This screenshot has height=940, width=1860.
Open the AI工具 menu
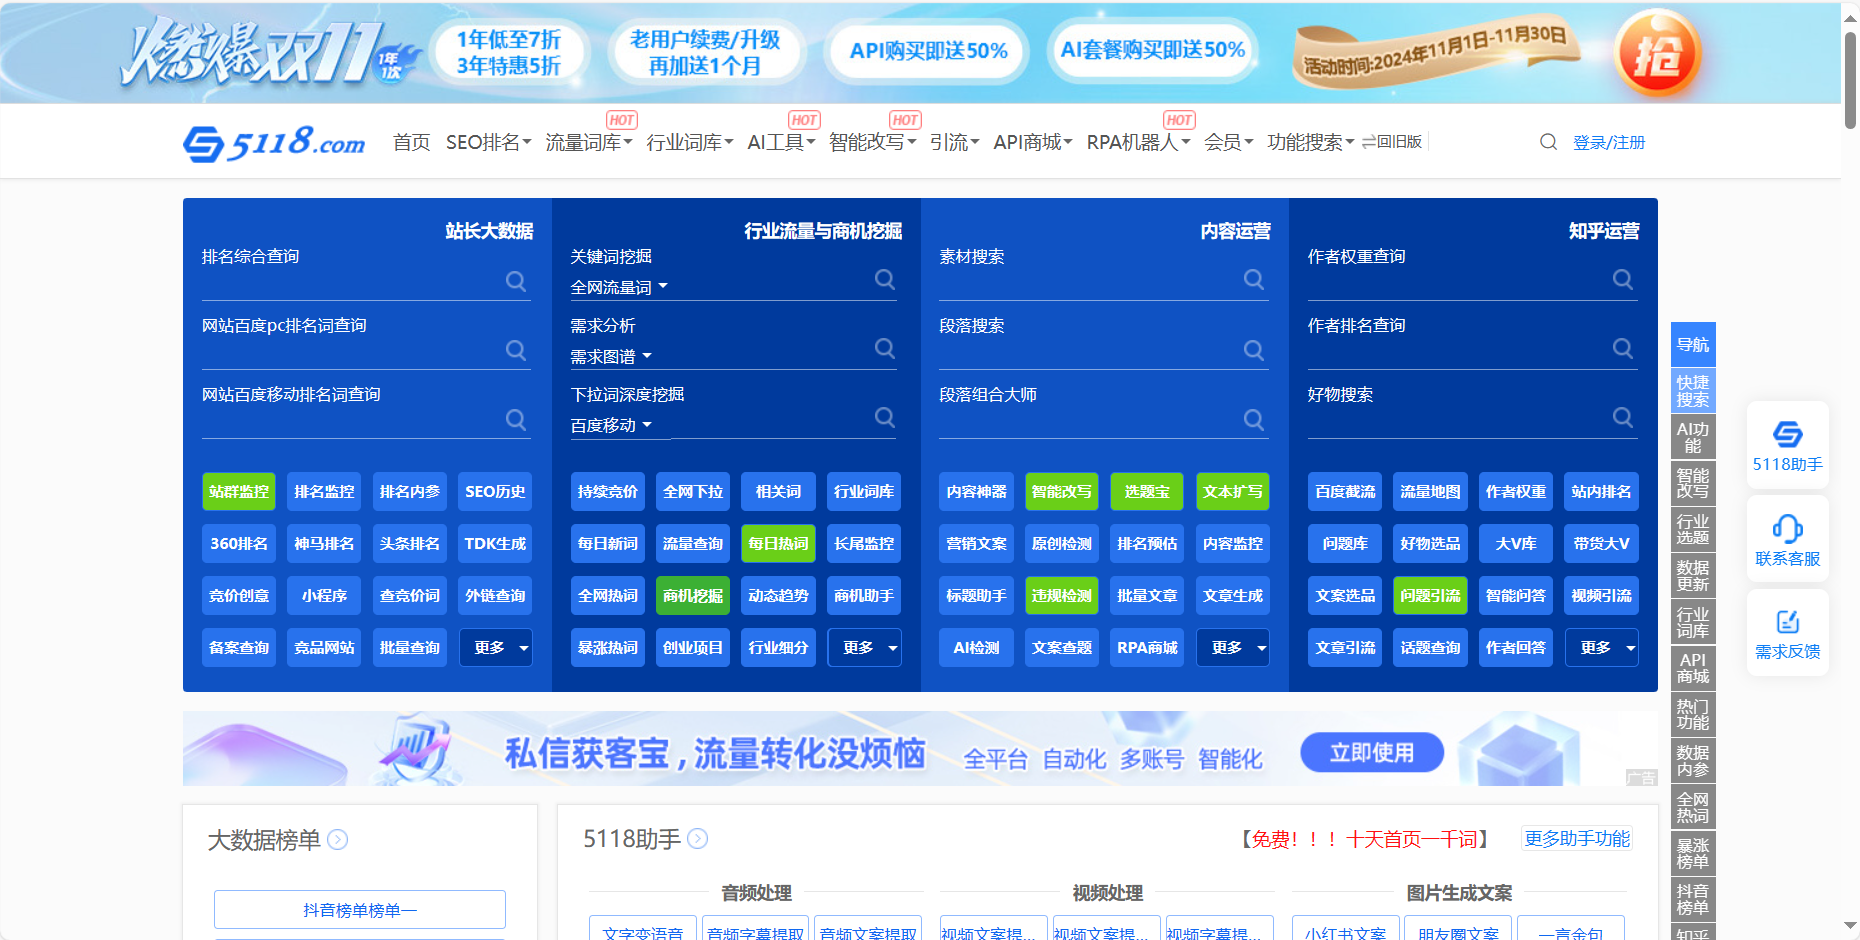780,142
